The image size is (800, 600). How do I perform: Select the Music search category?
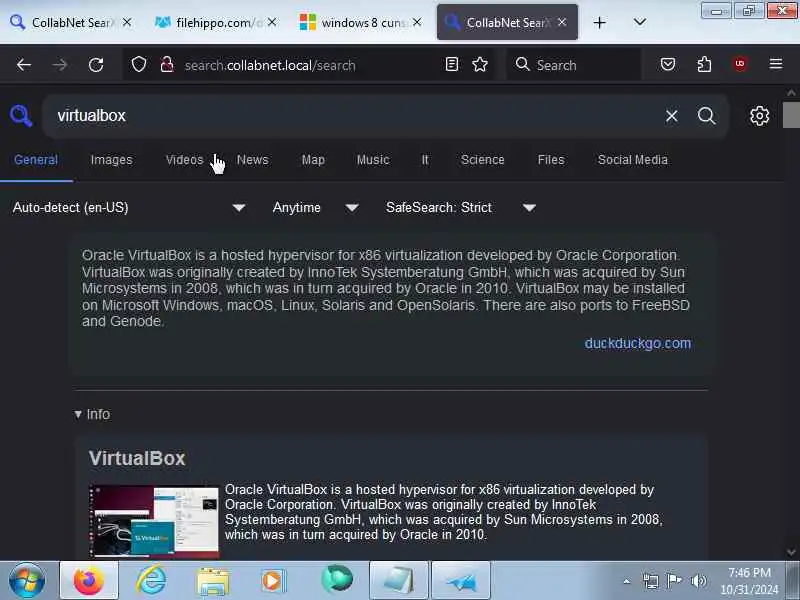click(x=373, y=160)
